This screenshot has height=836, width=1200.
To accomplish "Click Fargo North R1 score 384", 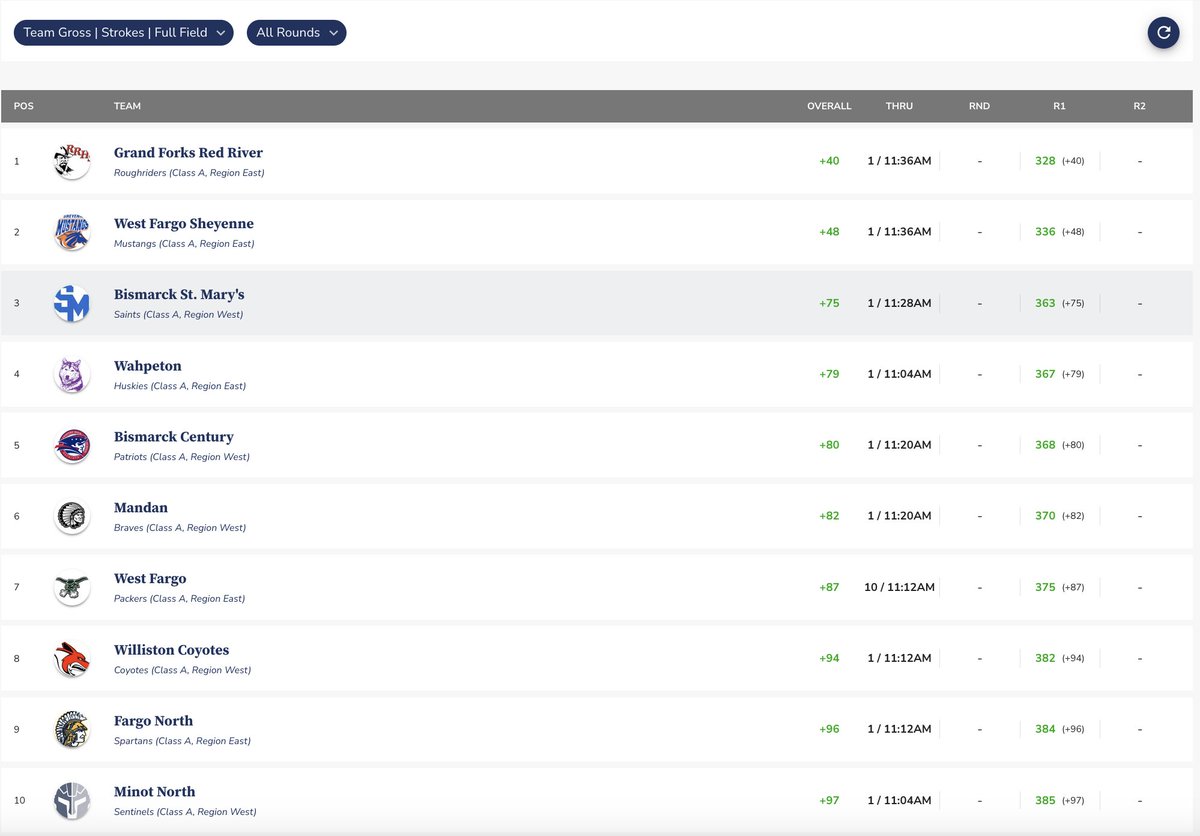I will [1045, 729].
